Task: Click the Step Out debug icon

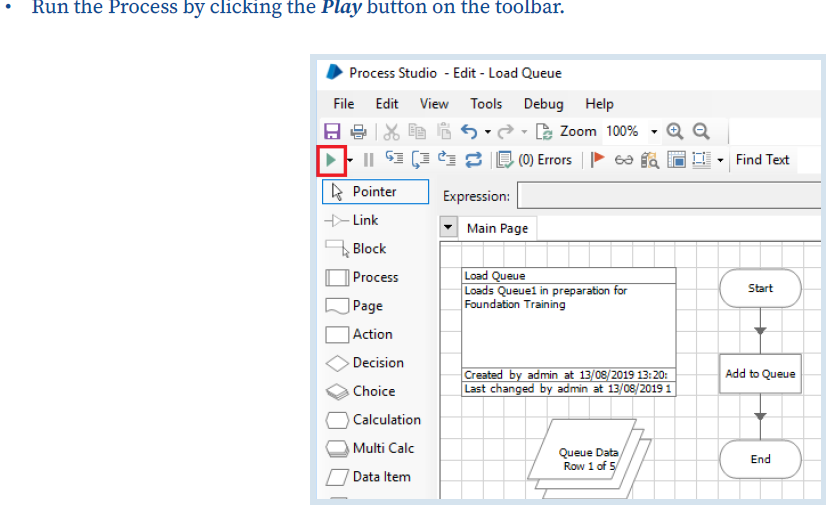Action: point(447,159)
